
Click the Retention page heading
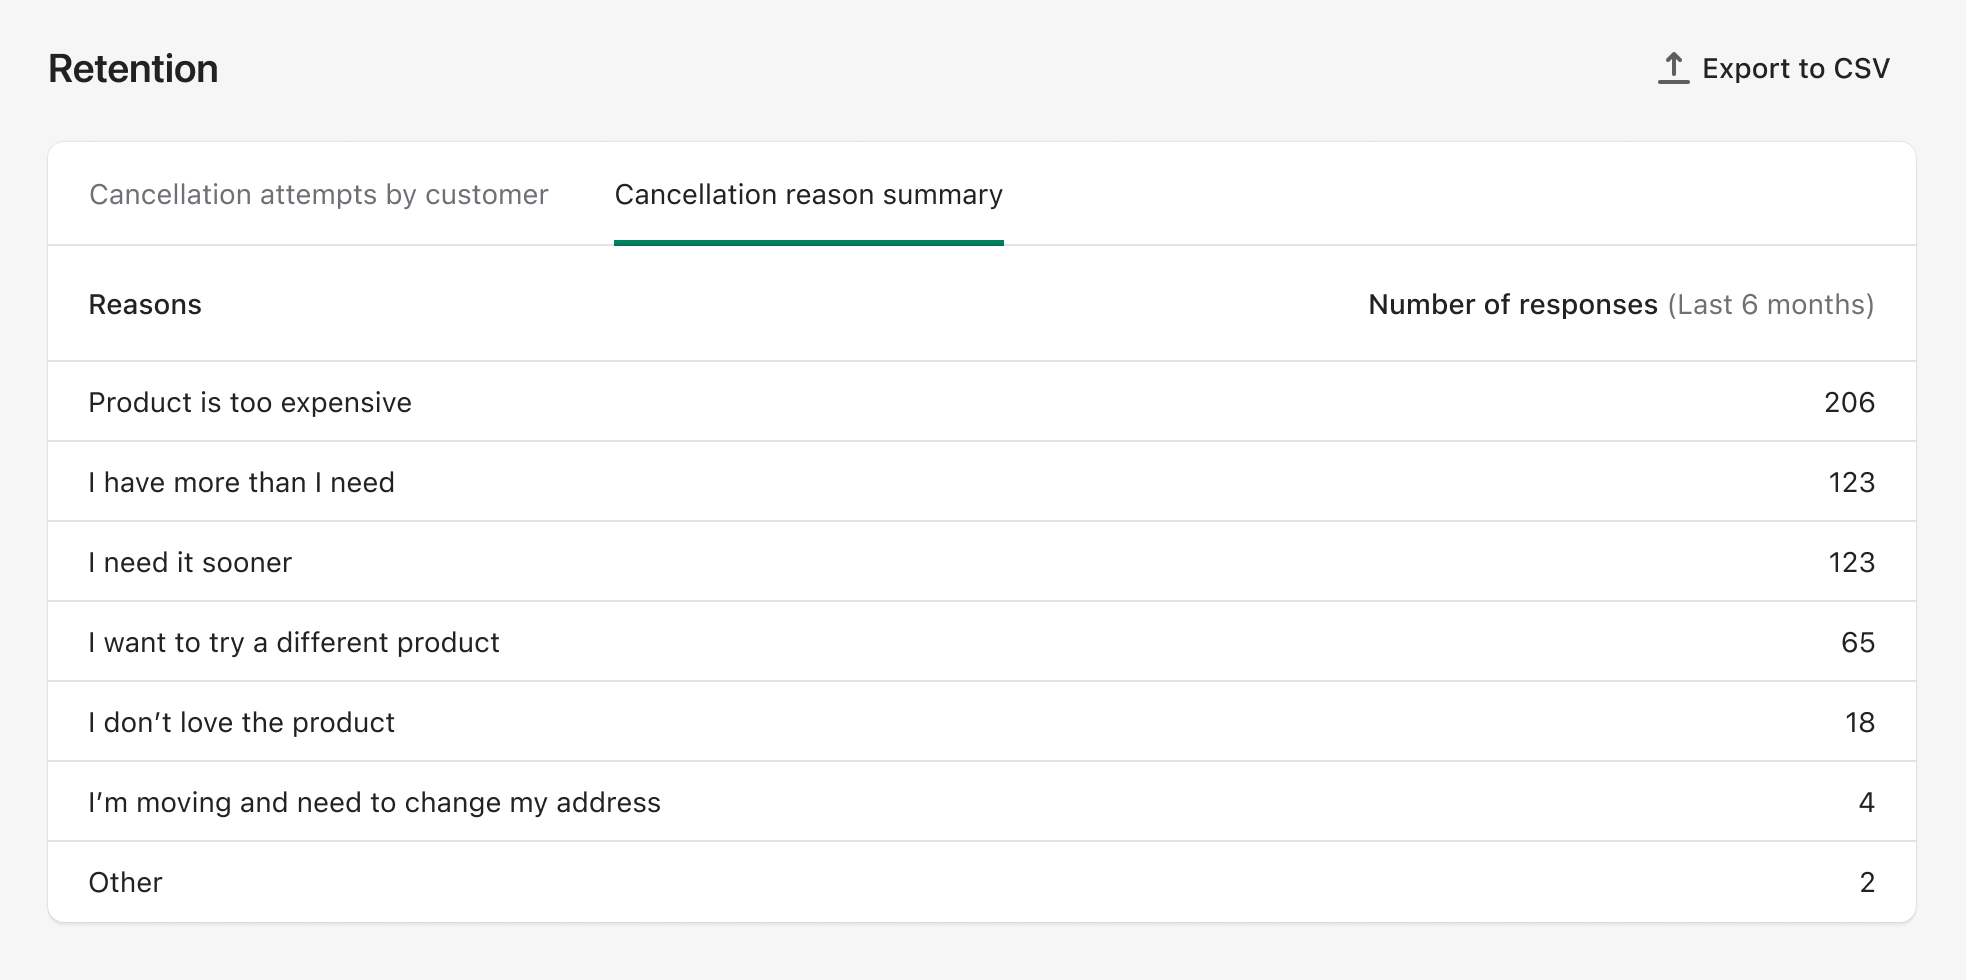133,69
